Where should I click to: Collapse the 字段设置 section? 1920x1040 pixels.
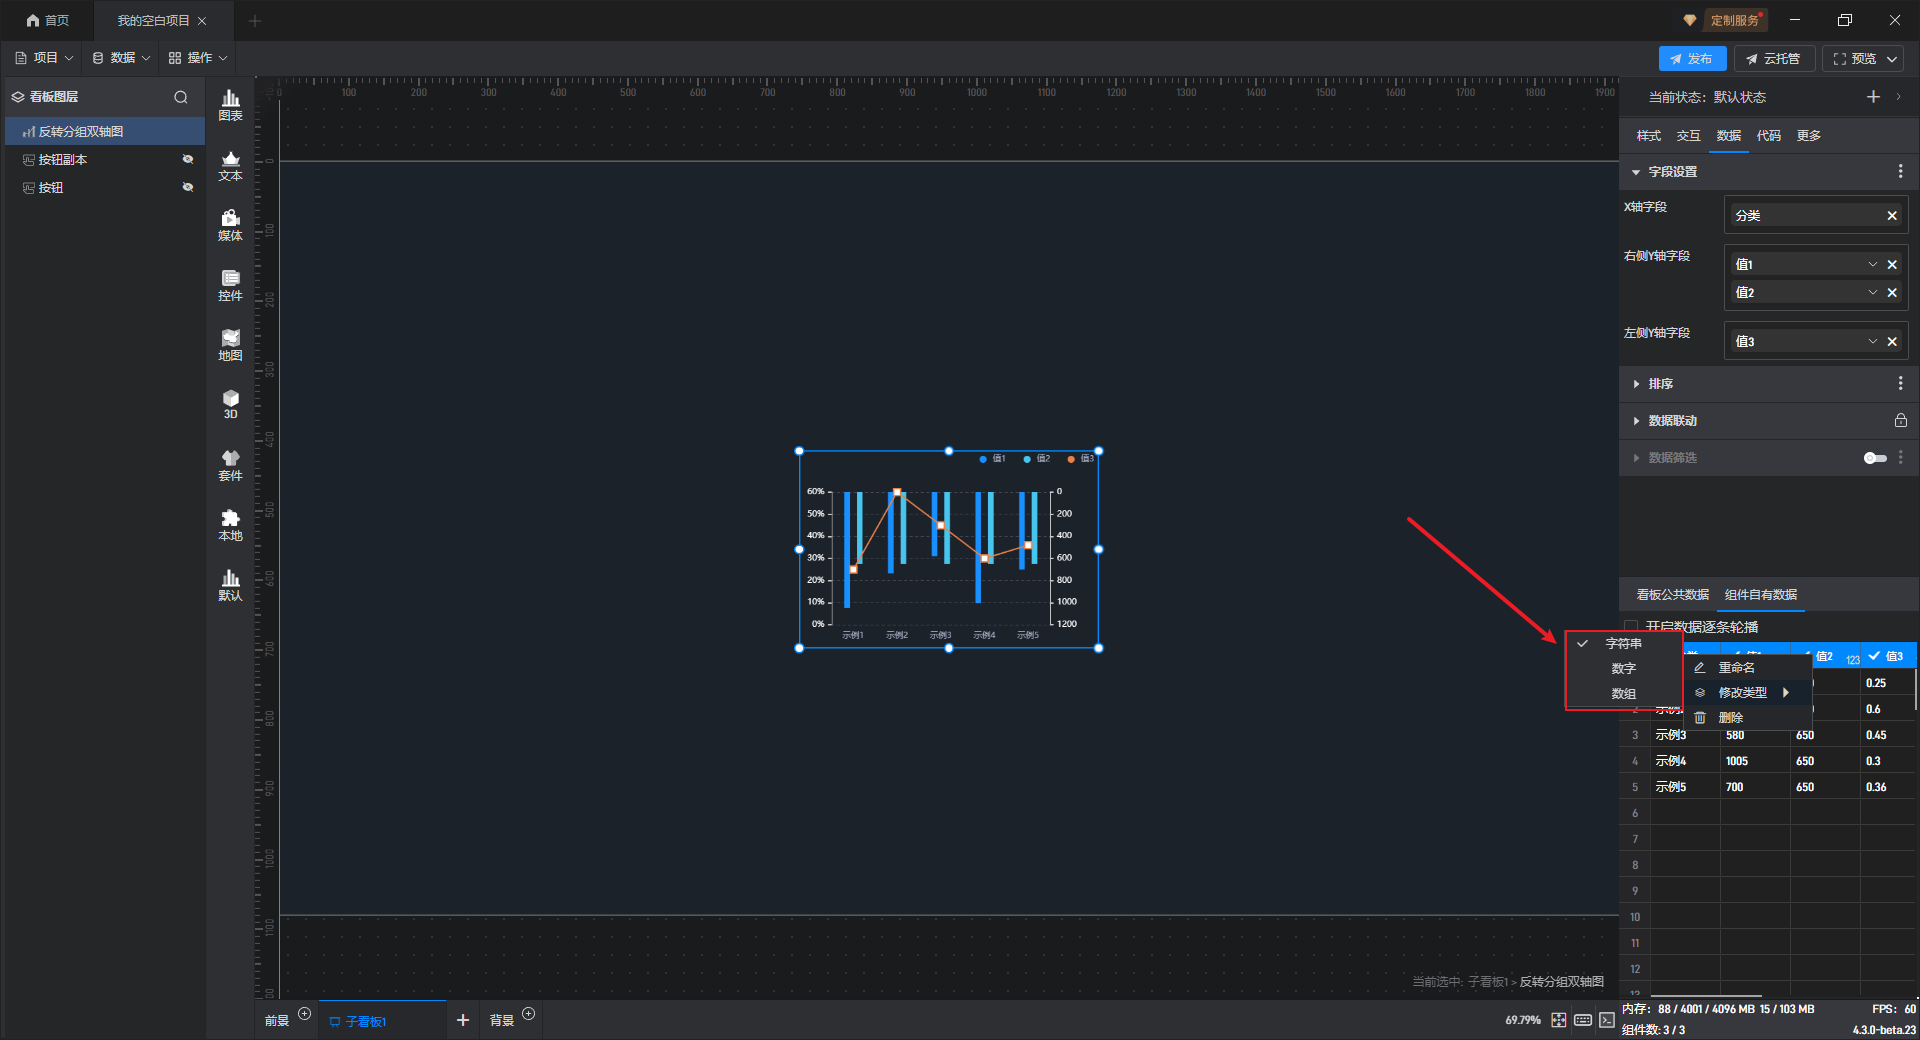pos(1636,172)
